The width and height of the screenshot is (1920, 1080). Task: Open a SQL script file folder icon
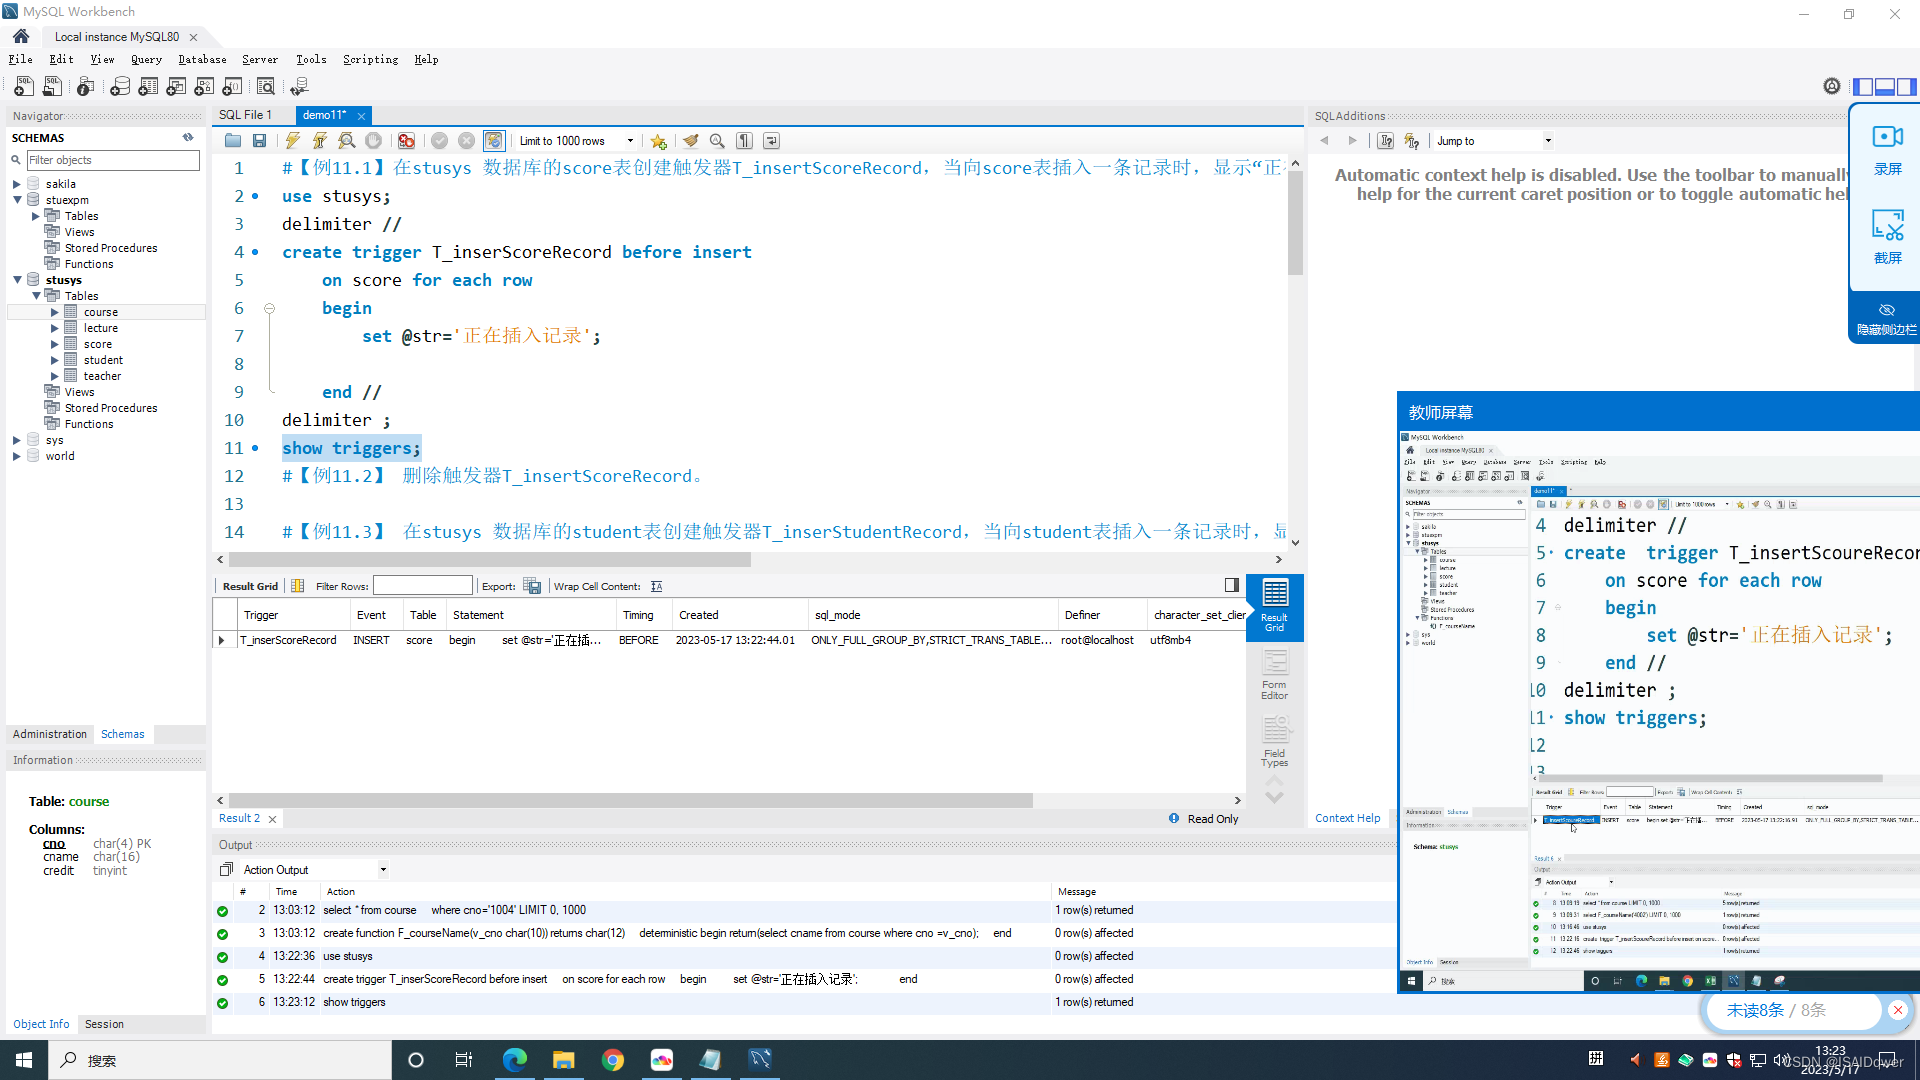[232, 141]
